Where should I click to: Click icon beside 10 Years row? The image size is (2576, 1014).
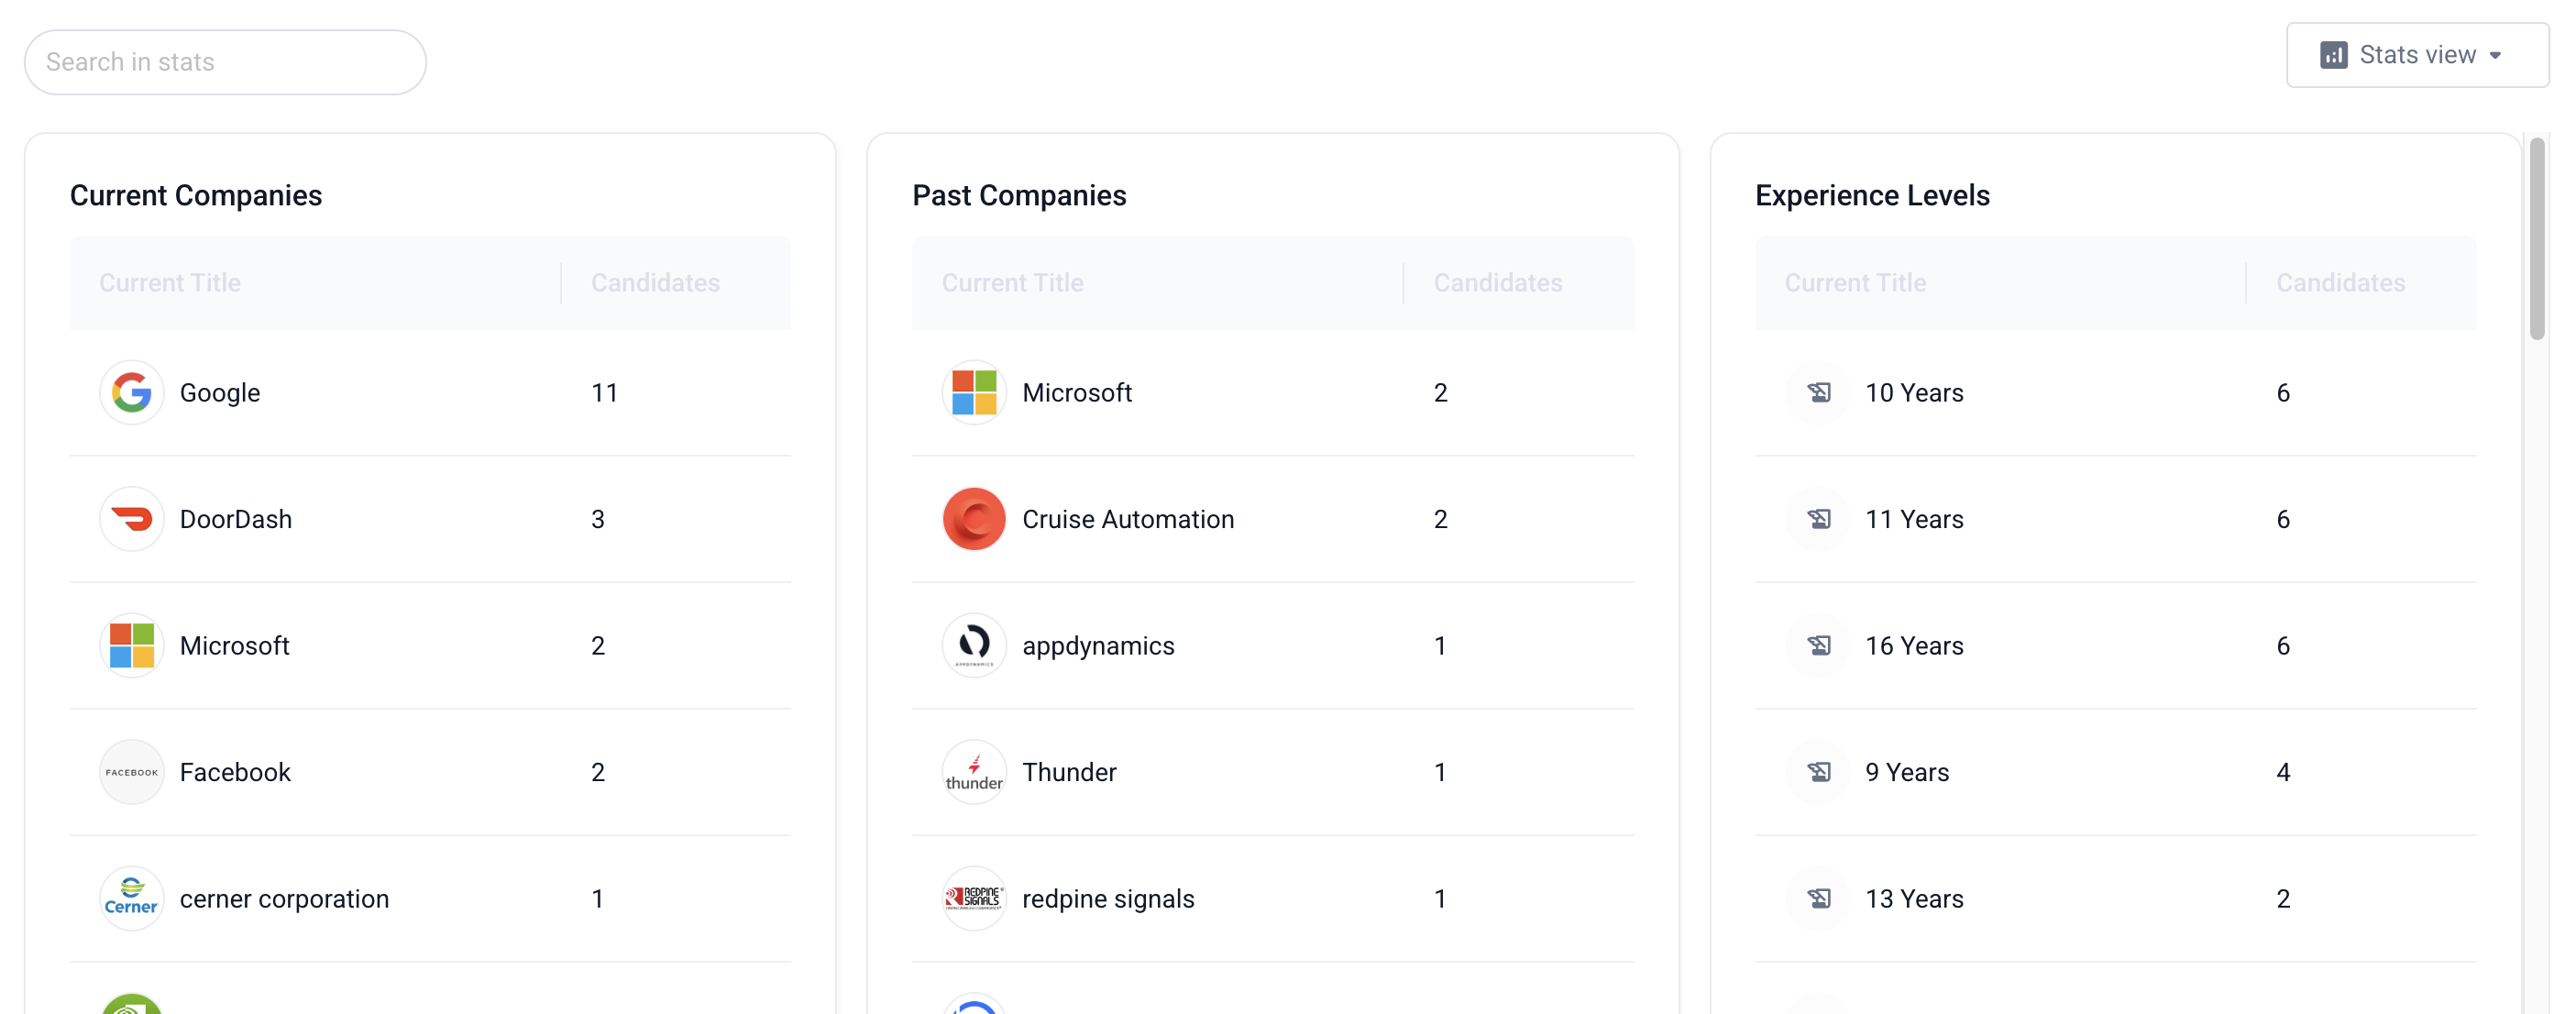click(x=1818, y=392)
